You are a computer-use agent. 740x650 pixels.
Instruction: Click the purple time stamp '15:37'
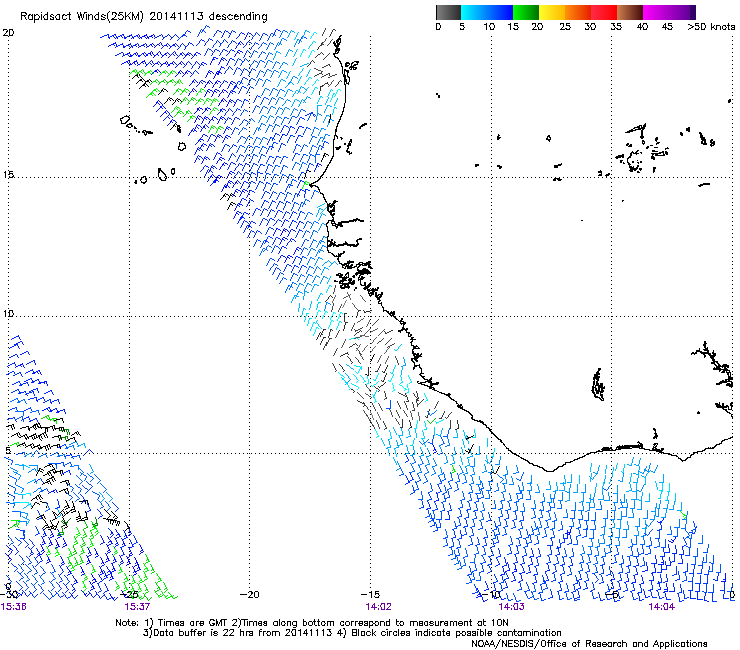pos(137,606)
